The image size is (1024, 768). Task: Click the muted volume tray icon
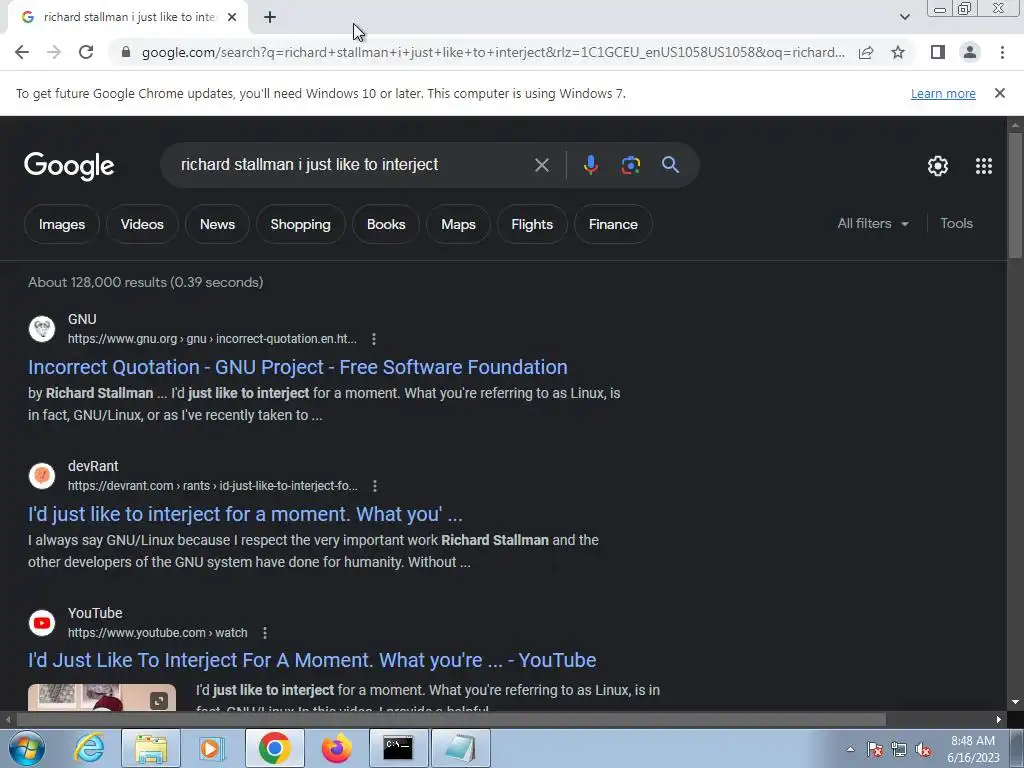pos(923,750)
